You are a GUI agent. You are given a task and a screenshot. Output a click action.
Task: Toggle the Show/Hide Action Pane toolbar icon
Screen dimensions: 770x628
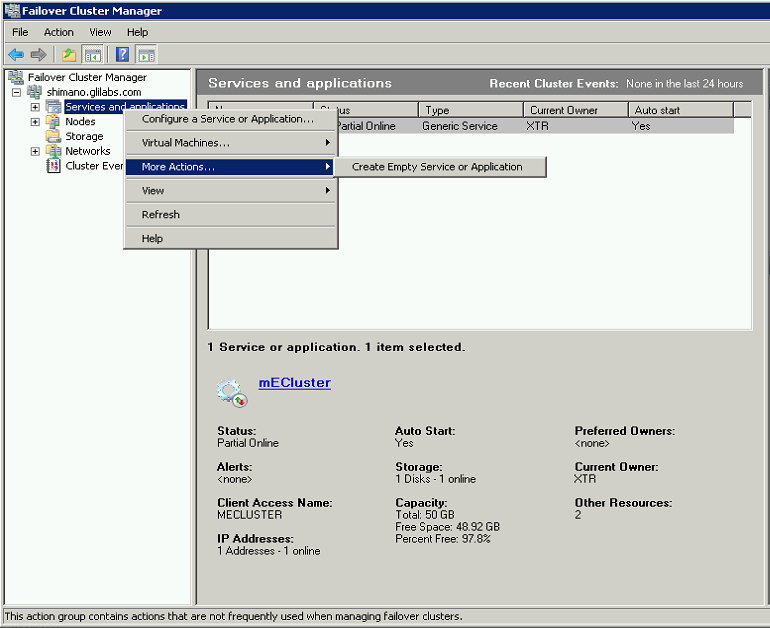coord(146,55)
